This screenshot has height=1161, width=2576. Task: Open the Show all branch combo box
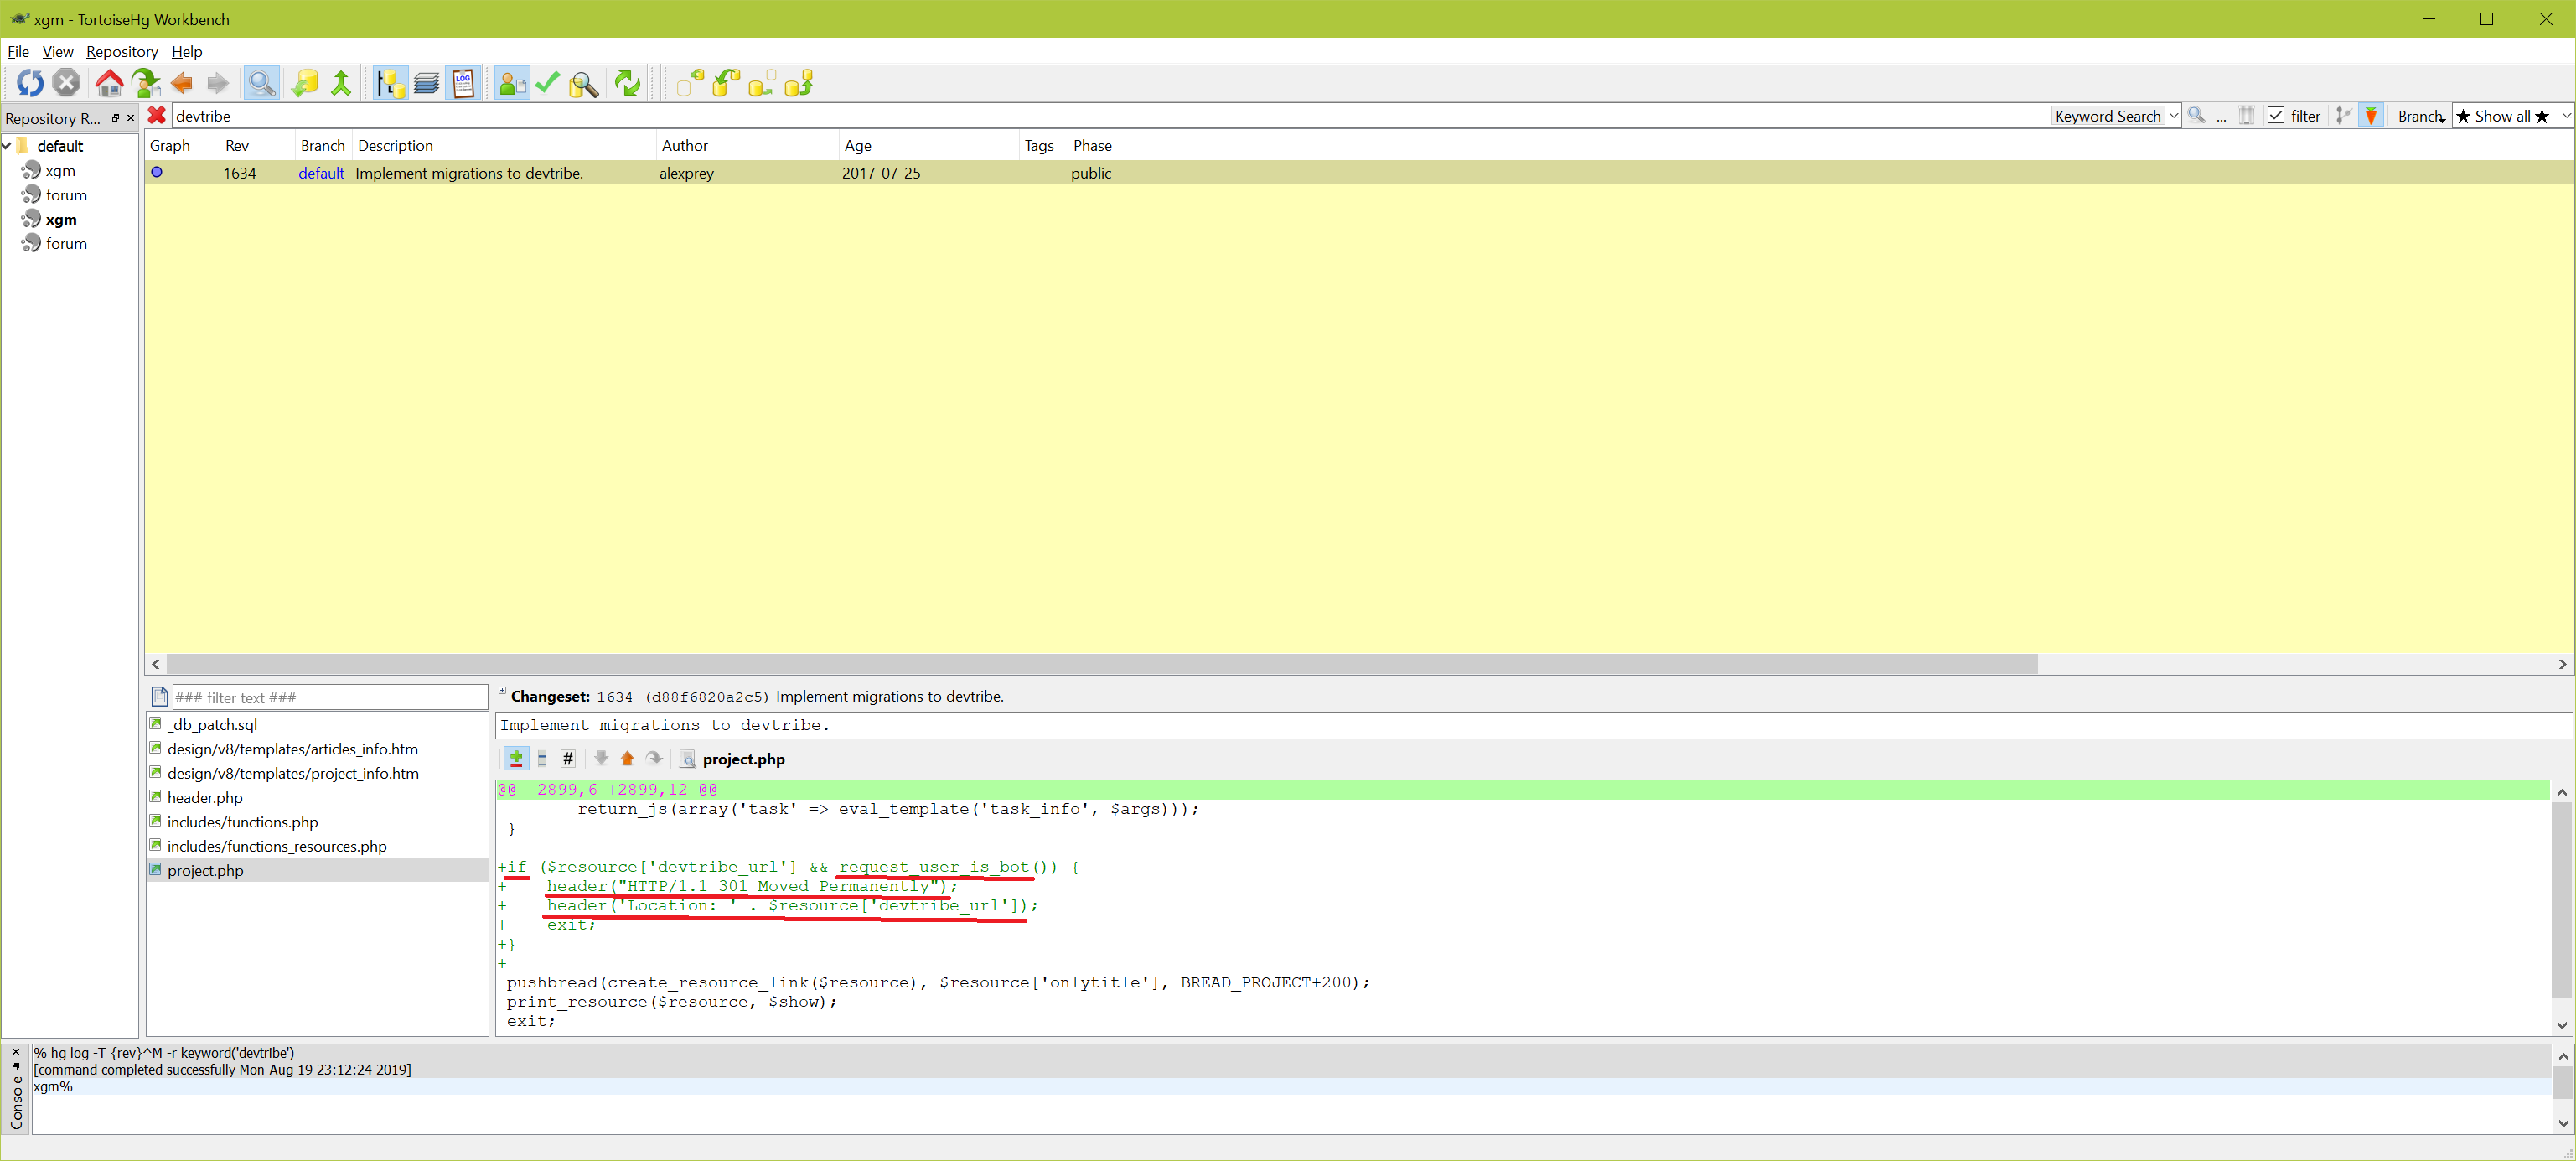coord(2511,116)
